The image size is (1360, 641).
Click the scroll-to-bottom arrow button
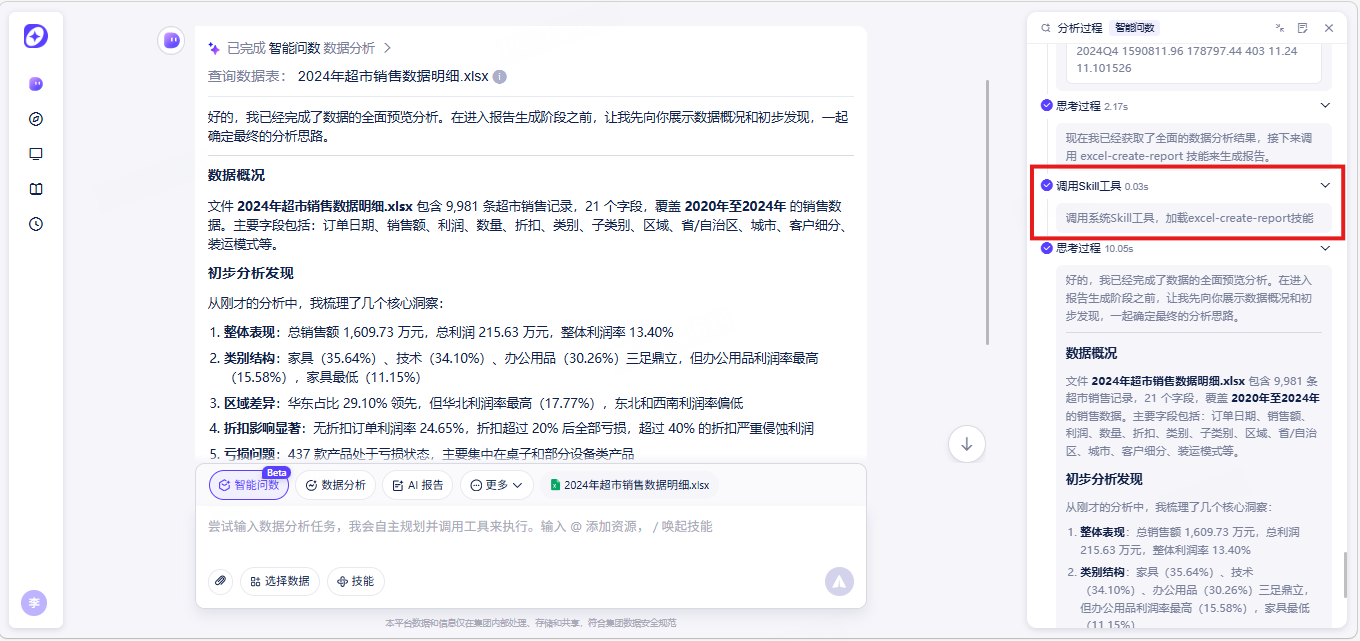point(966,445)
